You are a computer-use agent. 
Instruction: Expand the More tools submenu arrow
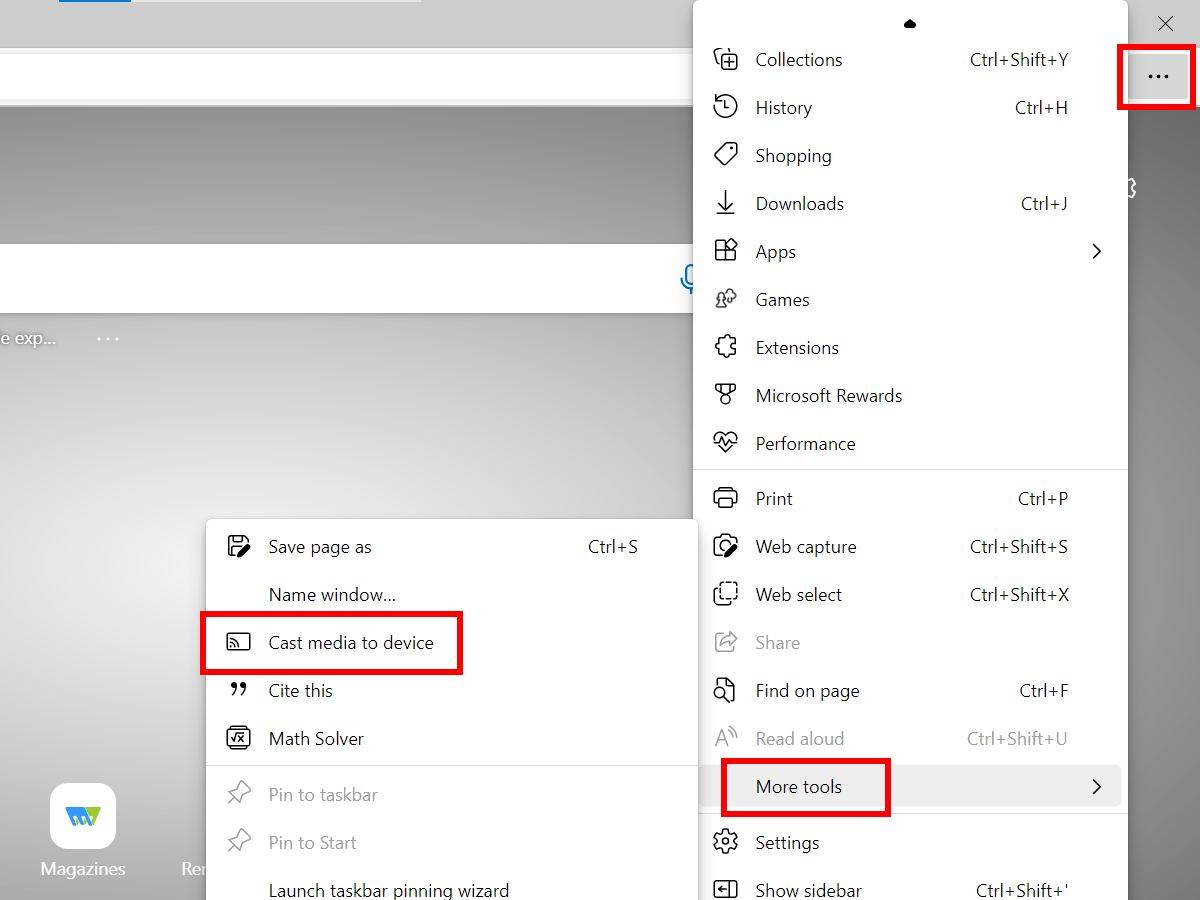pos(1096,787)
